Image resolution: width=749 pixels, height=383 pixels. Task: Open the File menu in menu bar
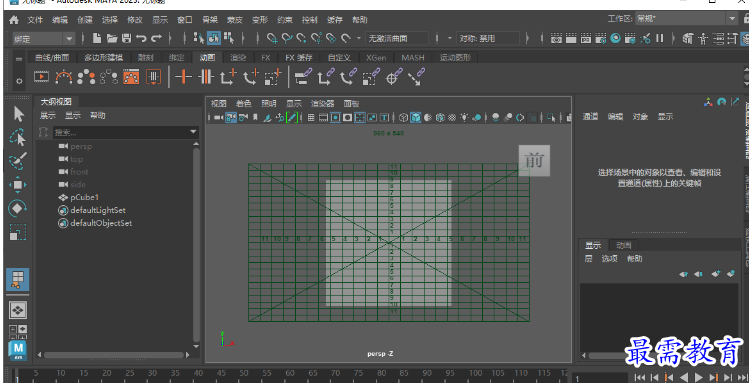coord(35,20)
